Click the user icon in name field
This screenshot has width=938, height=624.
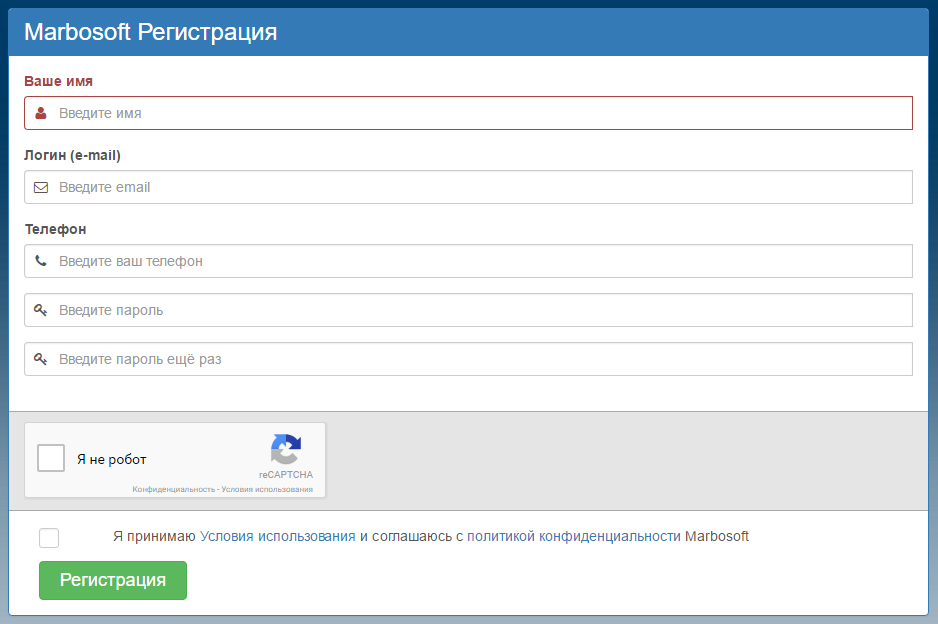point(41,113)
